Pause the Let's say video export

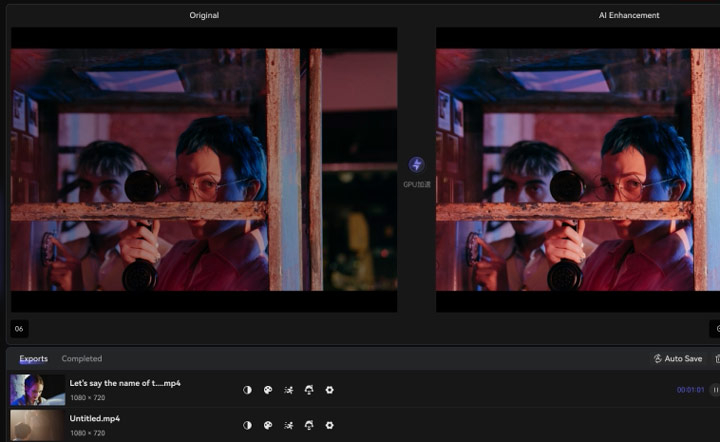[715, 390]
